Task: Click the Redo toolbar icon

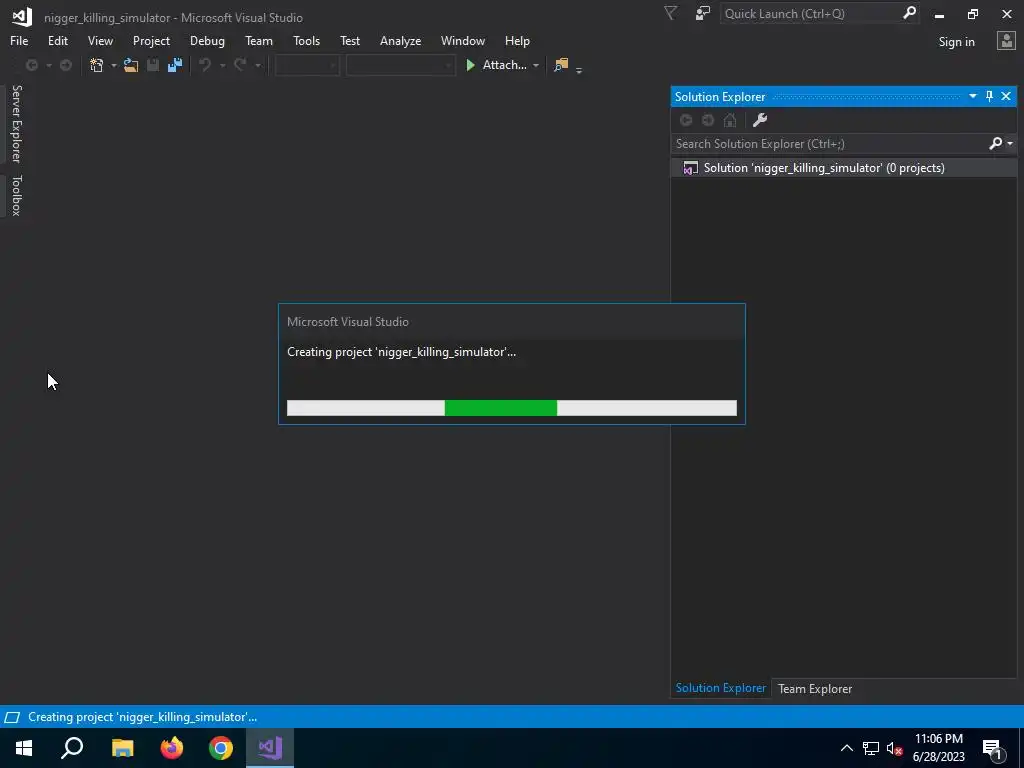Action: click(240, 65)
